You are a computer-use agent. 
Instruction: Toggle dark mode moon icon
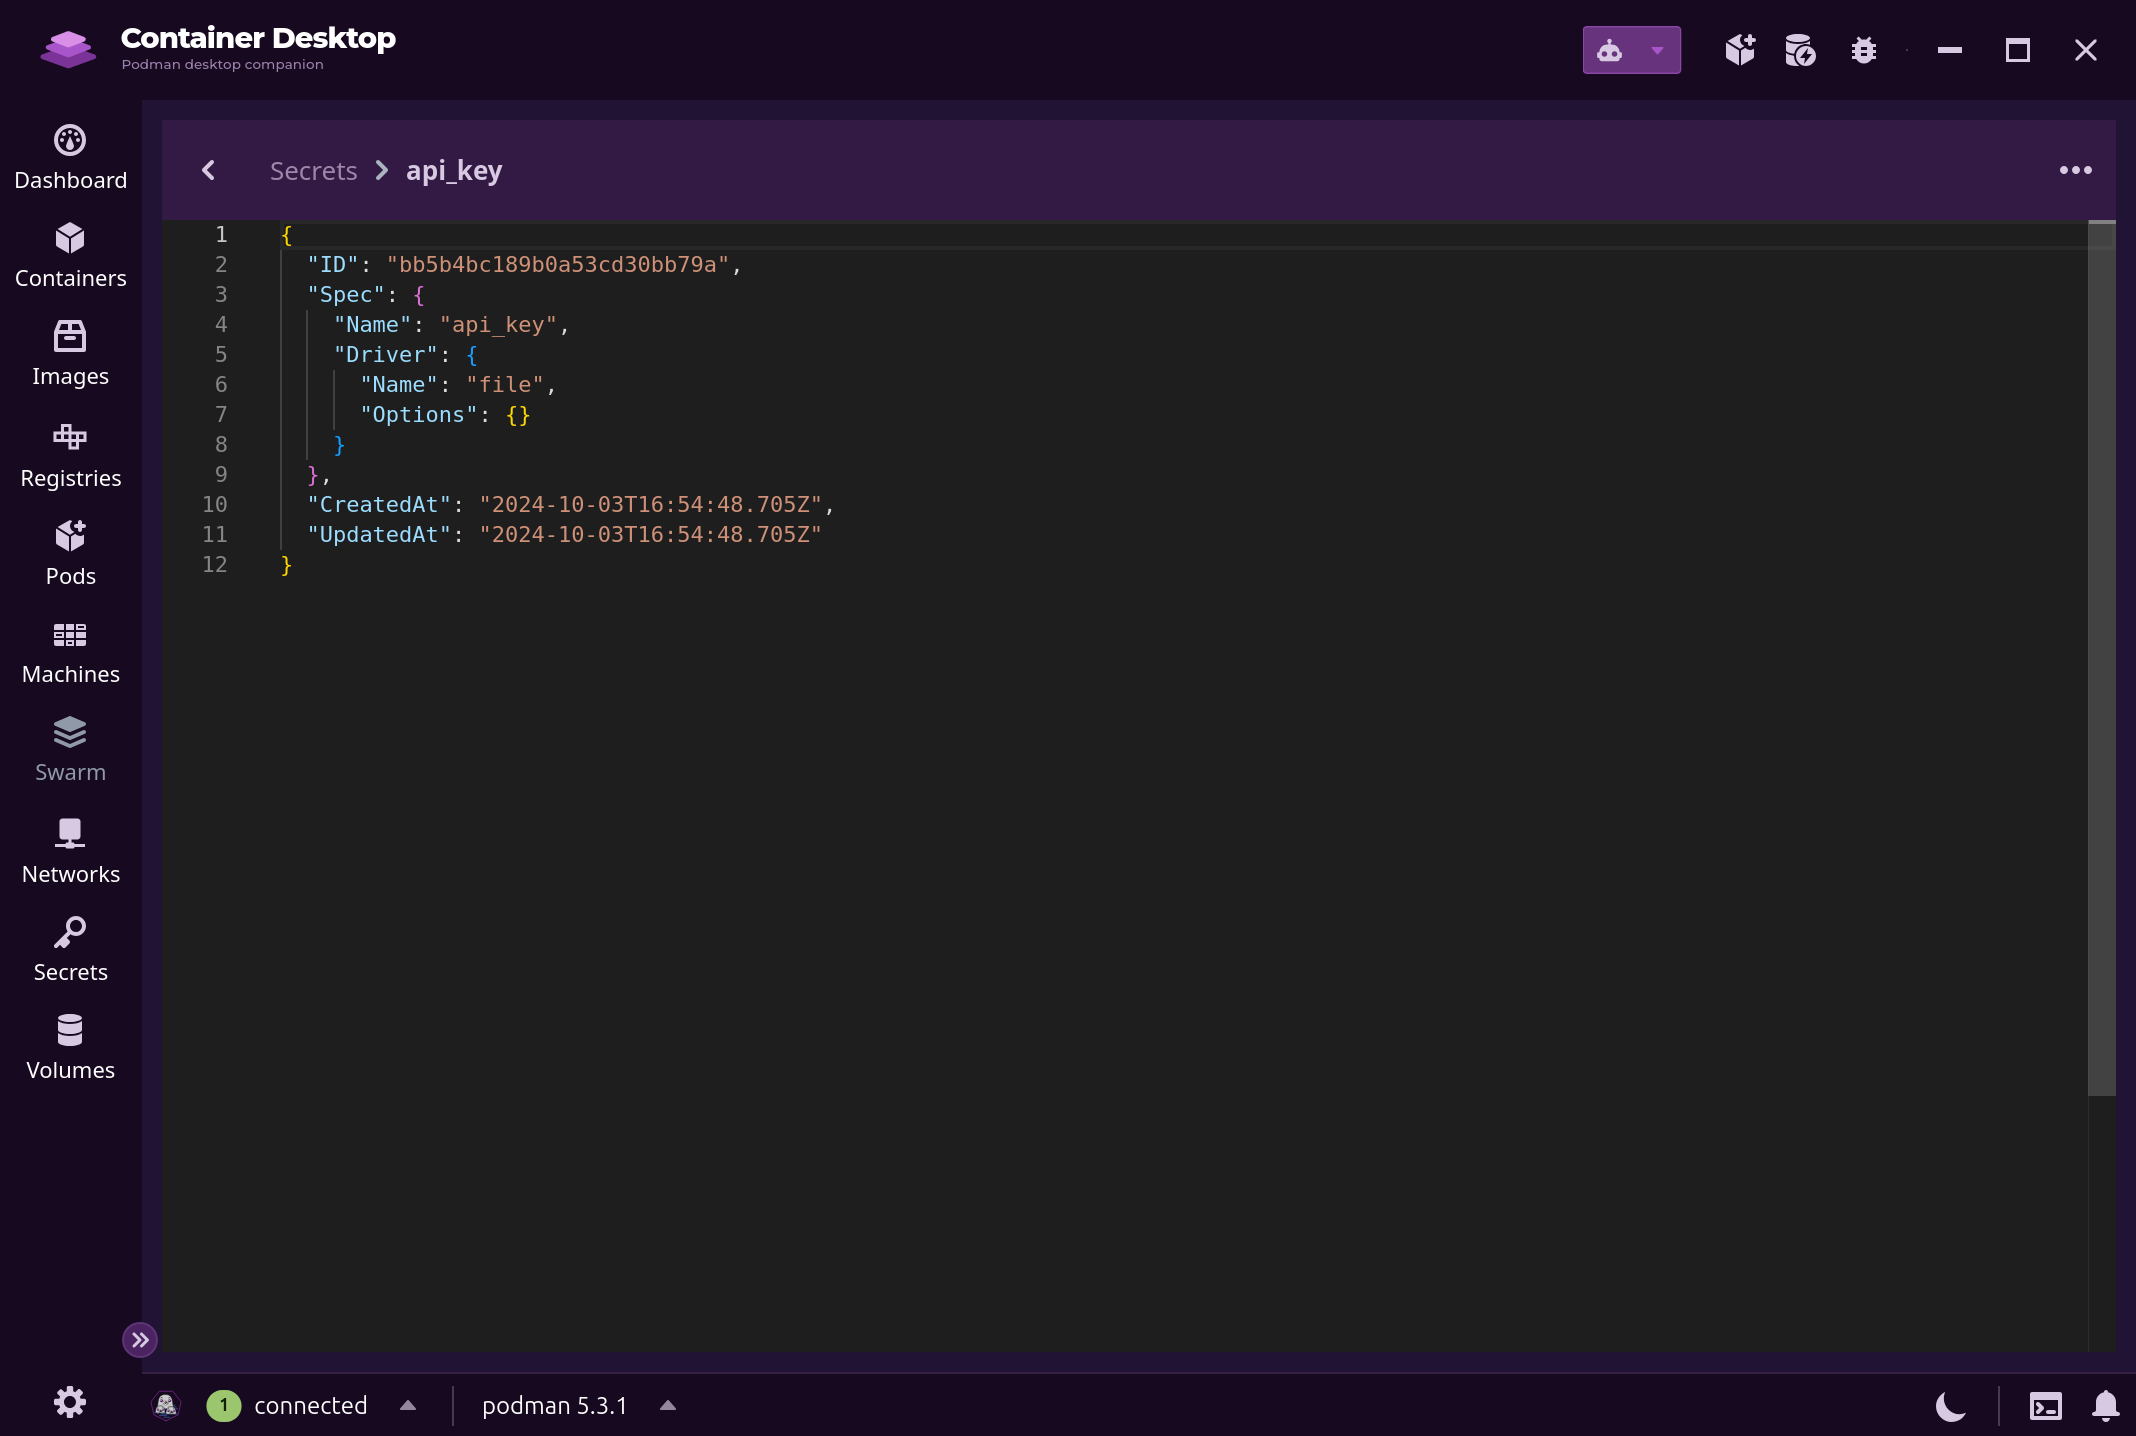(1950, 1406)
